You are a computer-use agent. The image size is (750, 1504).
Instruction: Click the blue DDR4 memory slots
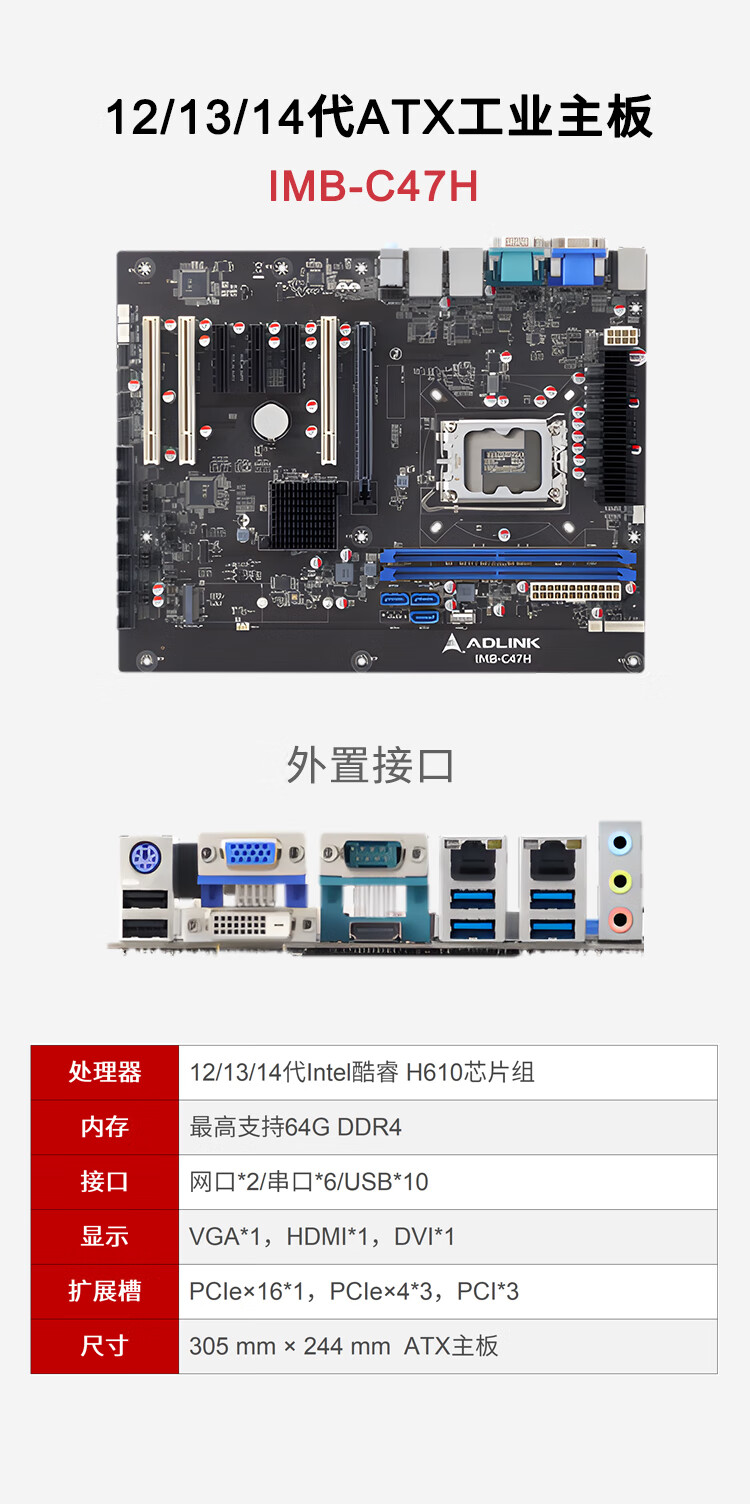click(507, 563)
